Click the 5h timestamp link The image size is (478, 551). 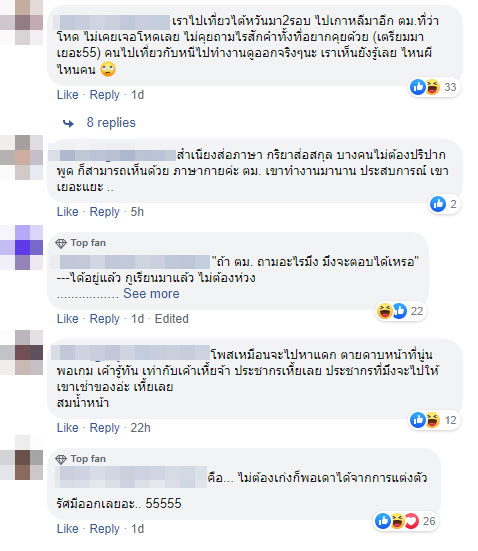point(137,212)
